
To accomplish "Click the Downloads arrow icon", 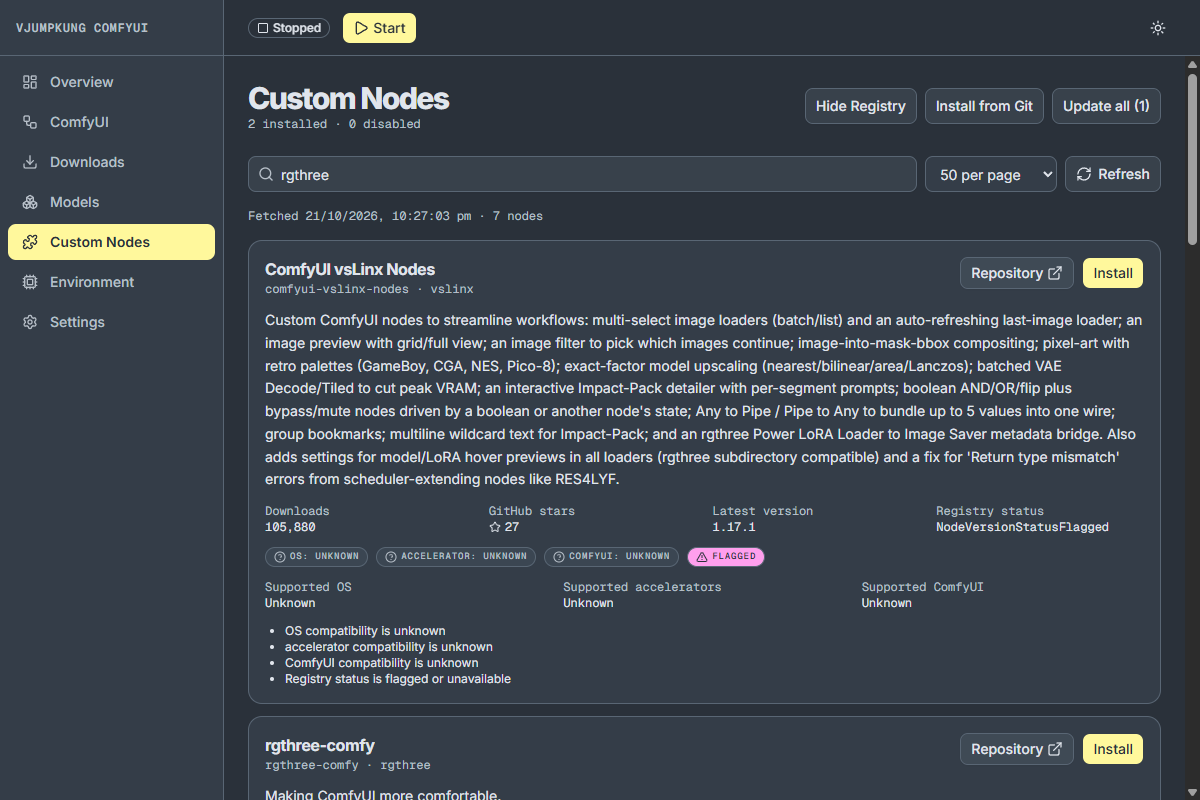I will click(x=30, y=162).
